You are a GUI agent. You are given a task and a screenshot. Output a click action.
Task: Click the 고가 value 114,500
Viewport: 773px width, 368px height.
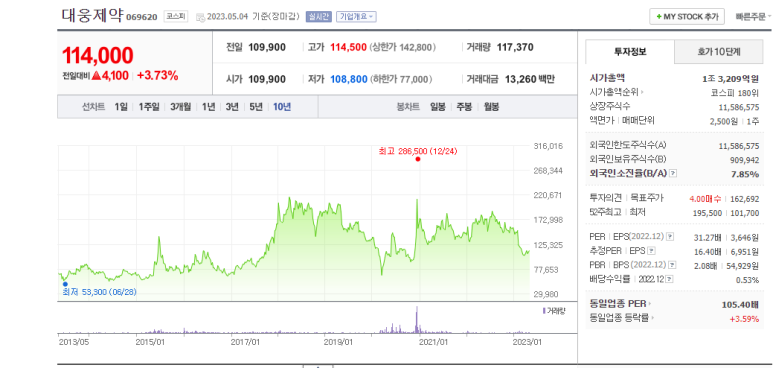tap(348, 47)
